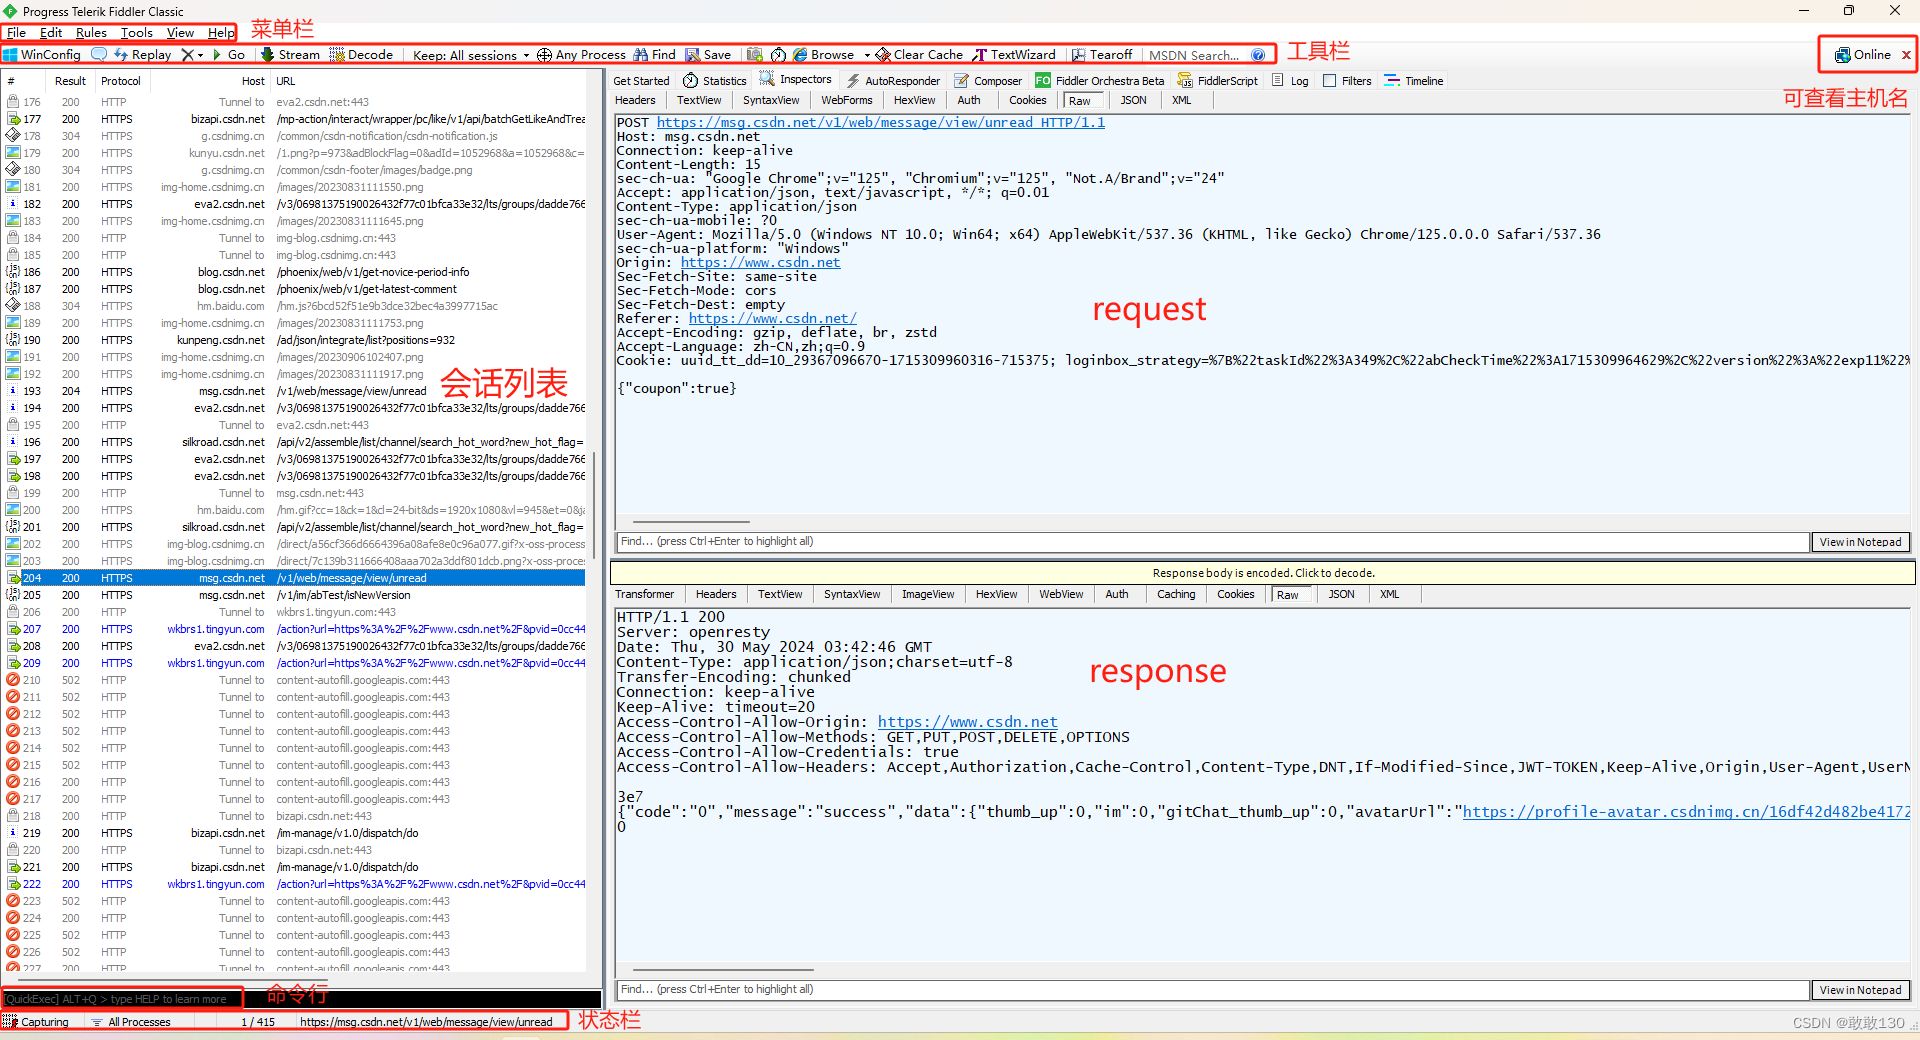
Task: Open the Keep: All sessions dropdown
Action: [471, 55]
